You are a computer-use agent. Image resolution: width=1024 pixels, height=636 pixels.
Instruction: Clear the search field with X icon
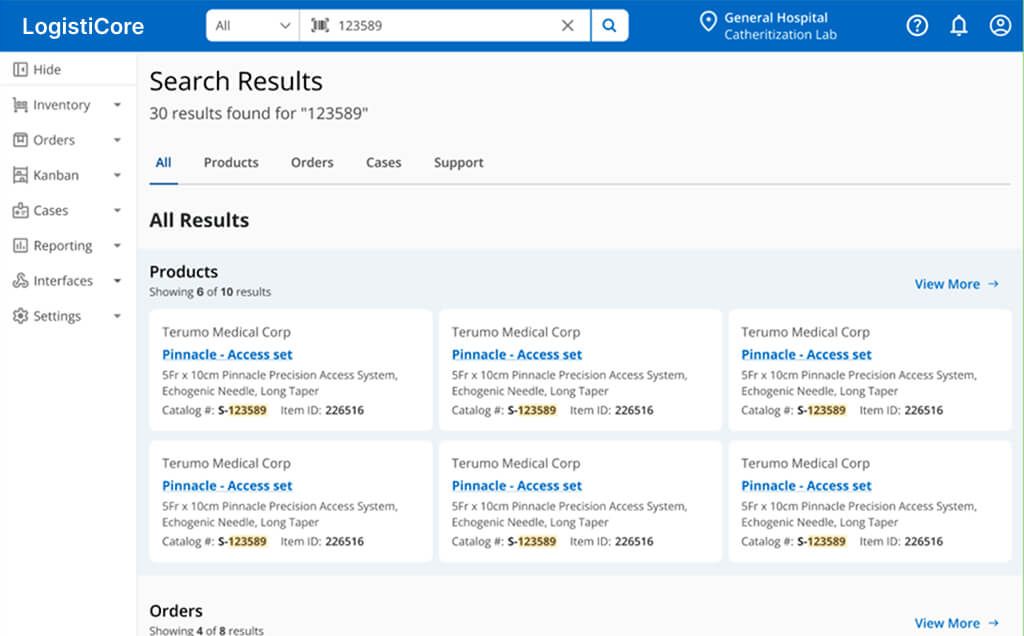(568, 26)
